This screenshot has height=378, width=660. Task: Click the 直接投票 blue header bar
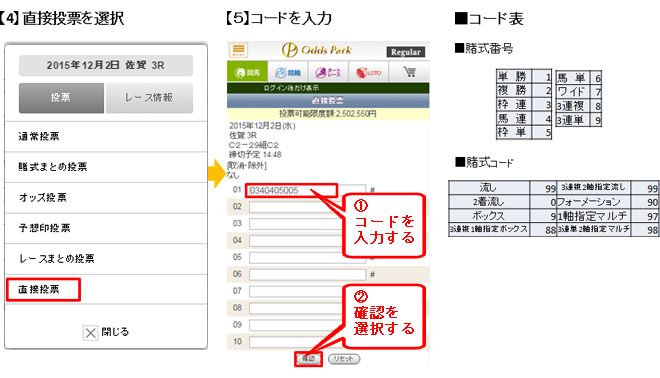click(x=328, y=101)
